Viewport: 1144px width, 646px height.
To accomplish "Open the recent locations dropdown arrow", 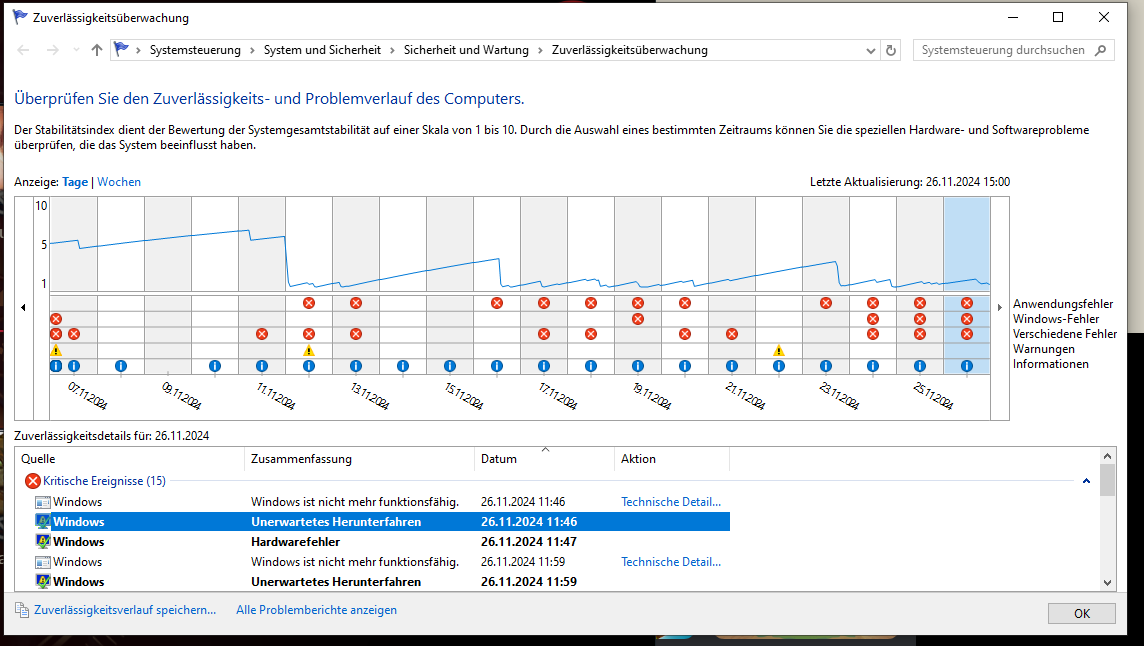I will tap(76, 50).
